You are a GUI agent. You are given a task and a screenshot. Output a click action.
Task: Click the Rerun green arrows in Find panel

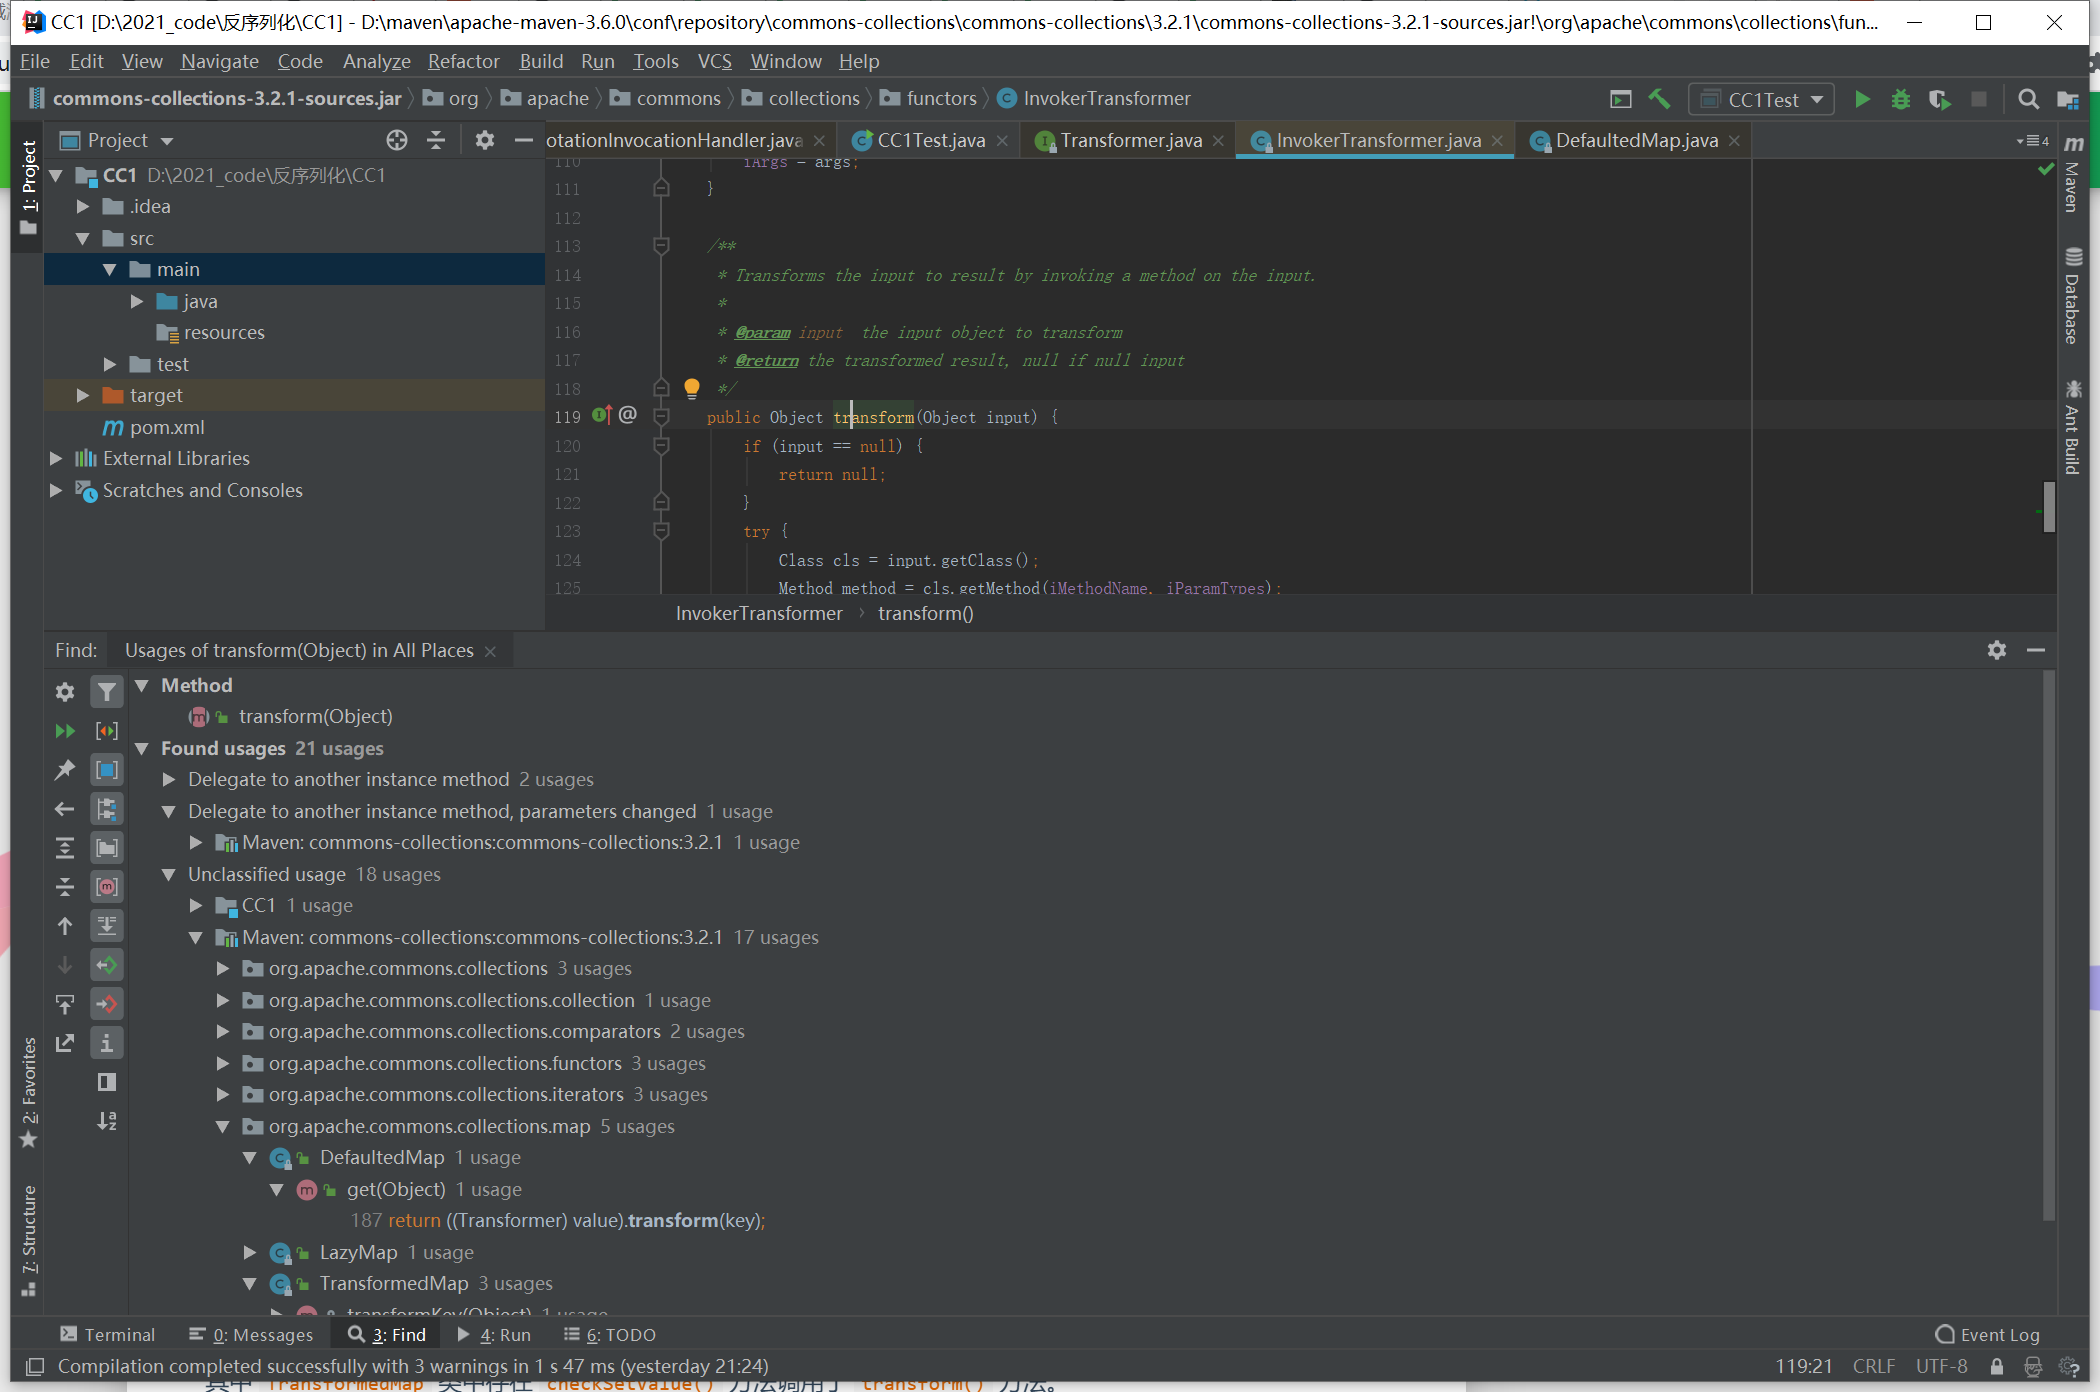[x=65, y=731]
